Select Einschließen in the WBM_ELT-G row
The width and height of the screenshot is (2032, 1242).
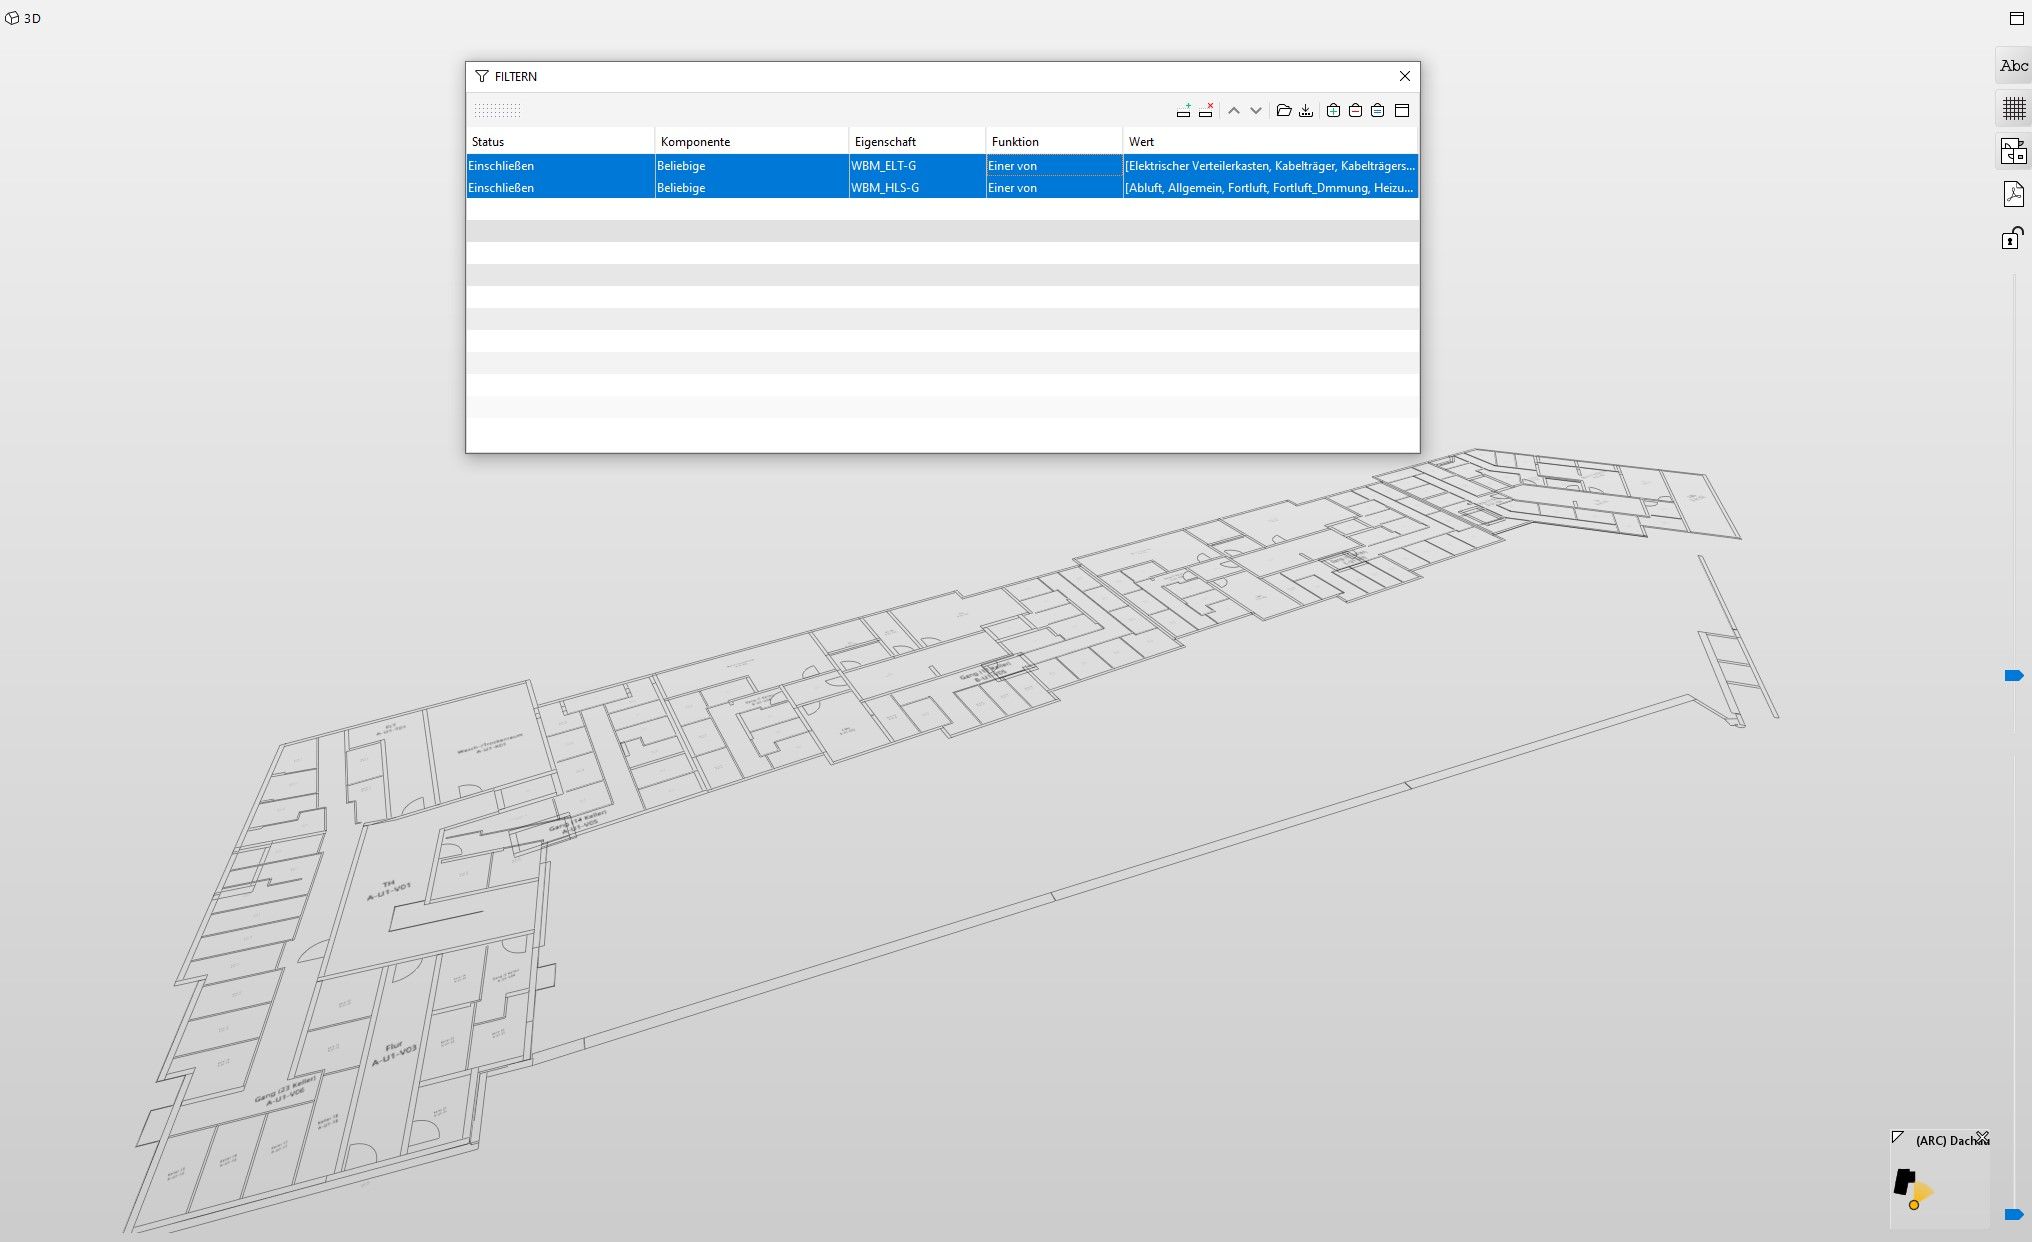pyautogui.click(x=560, y=166)
